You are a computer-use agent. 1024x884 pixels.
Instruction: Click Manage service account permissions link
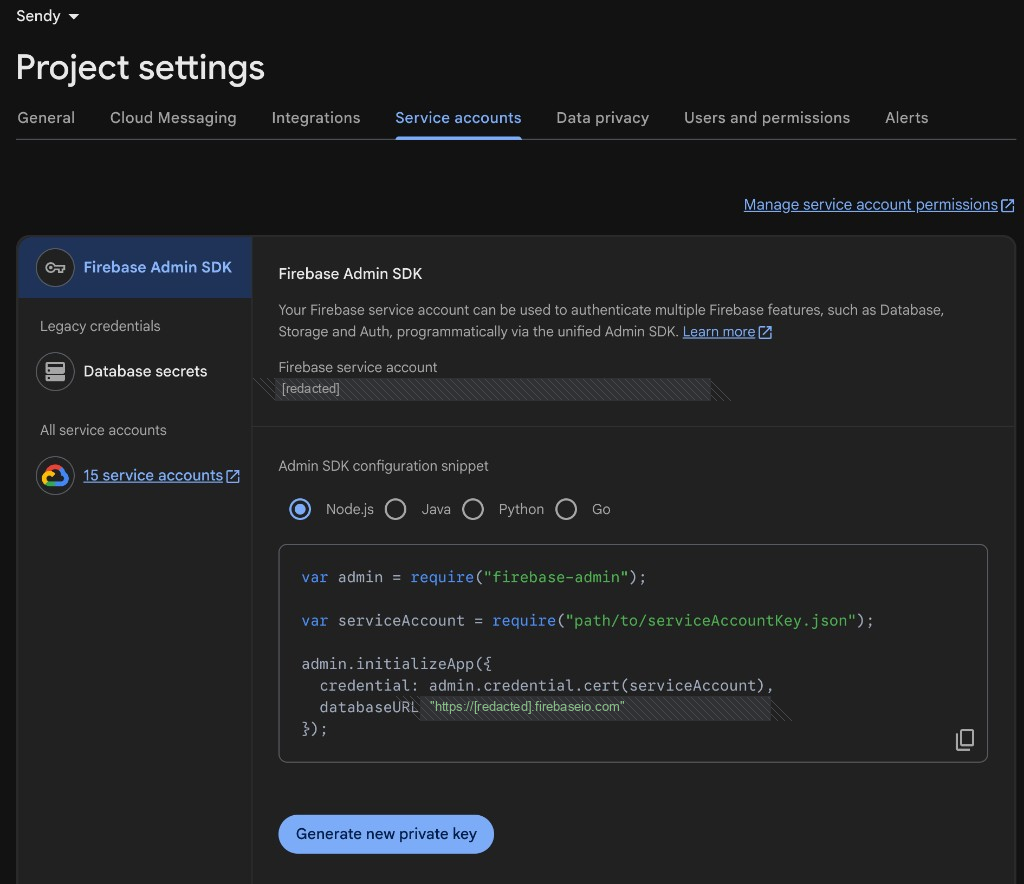click(x=871, y=204)
